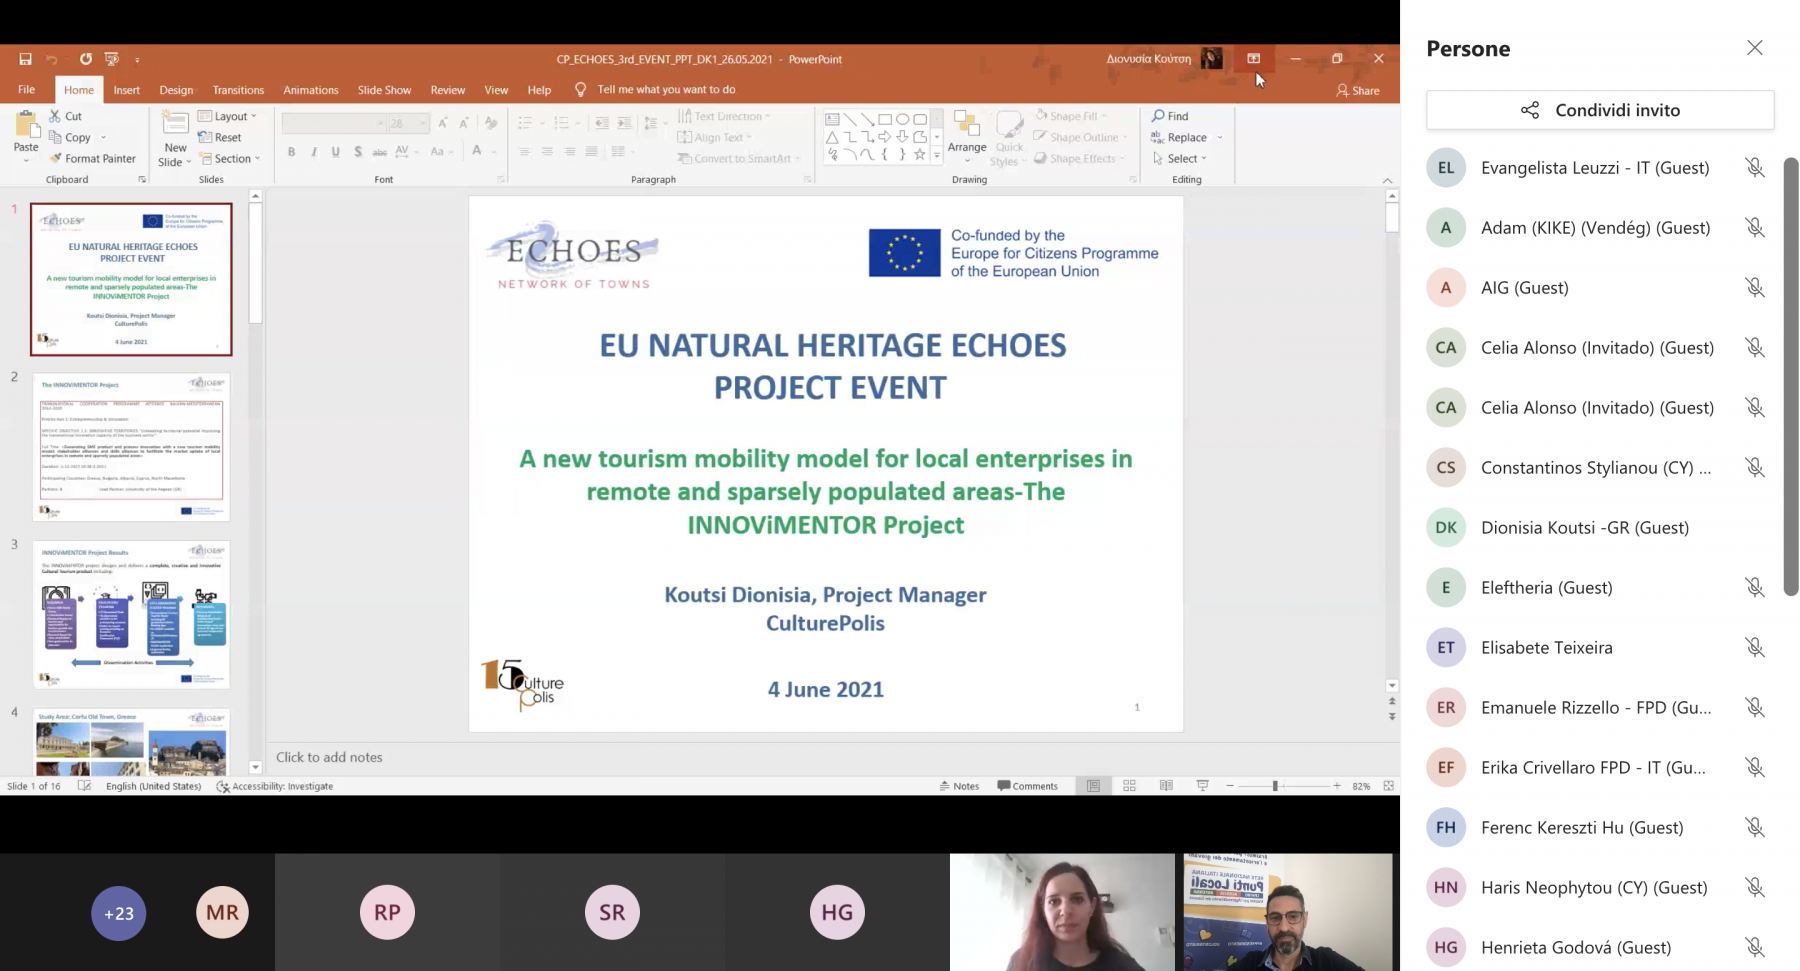
Task: Switch to the Transitions ribbon tab
Action: [x=238, y=90]
